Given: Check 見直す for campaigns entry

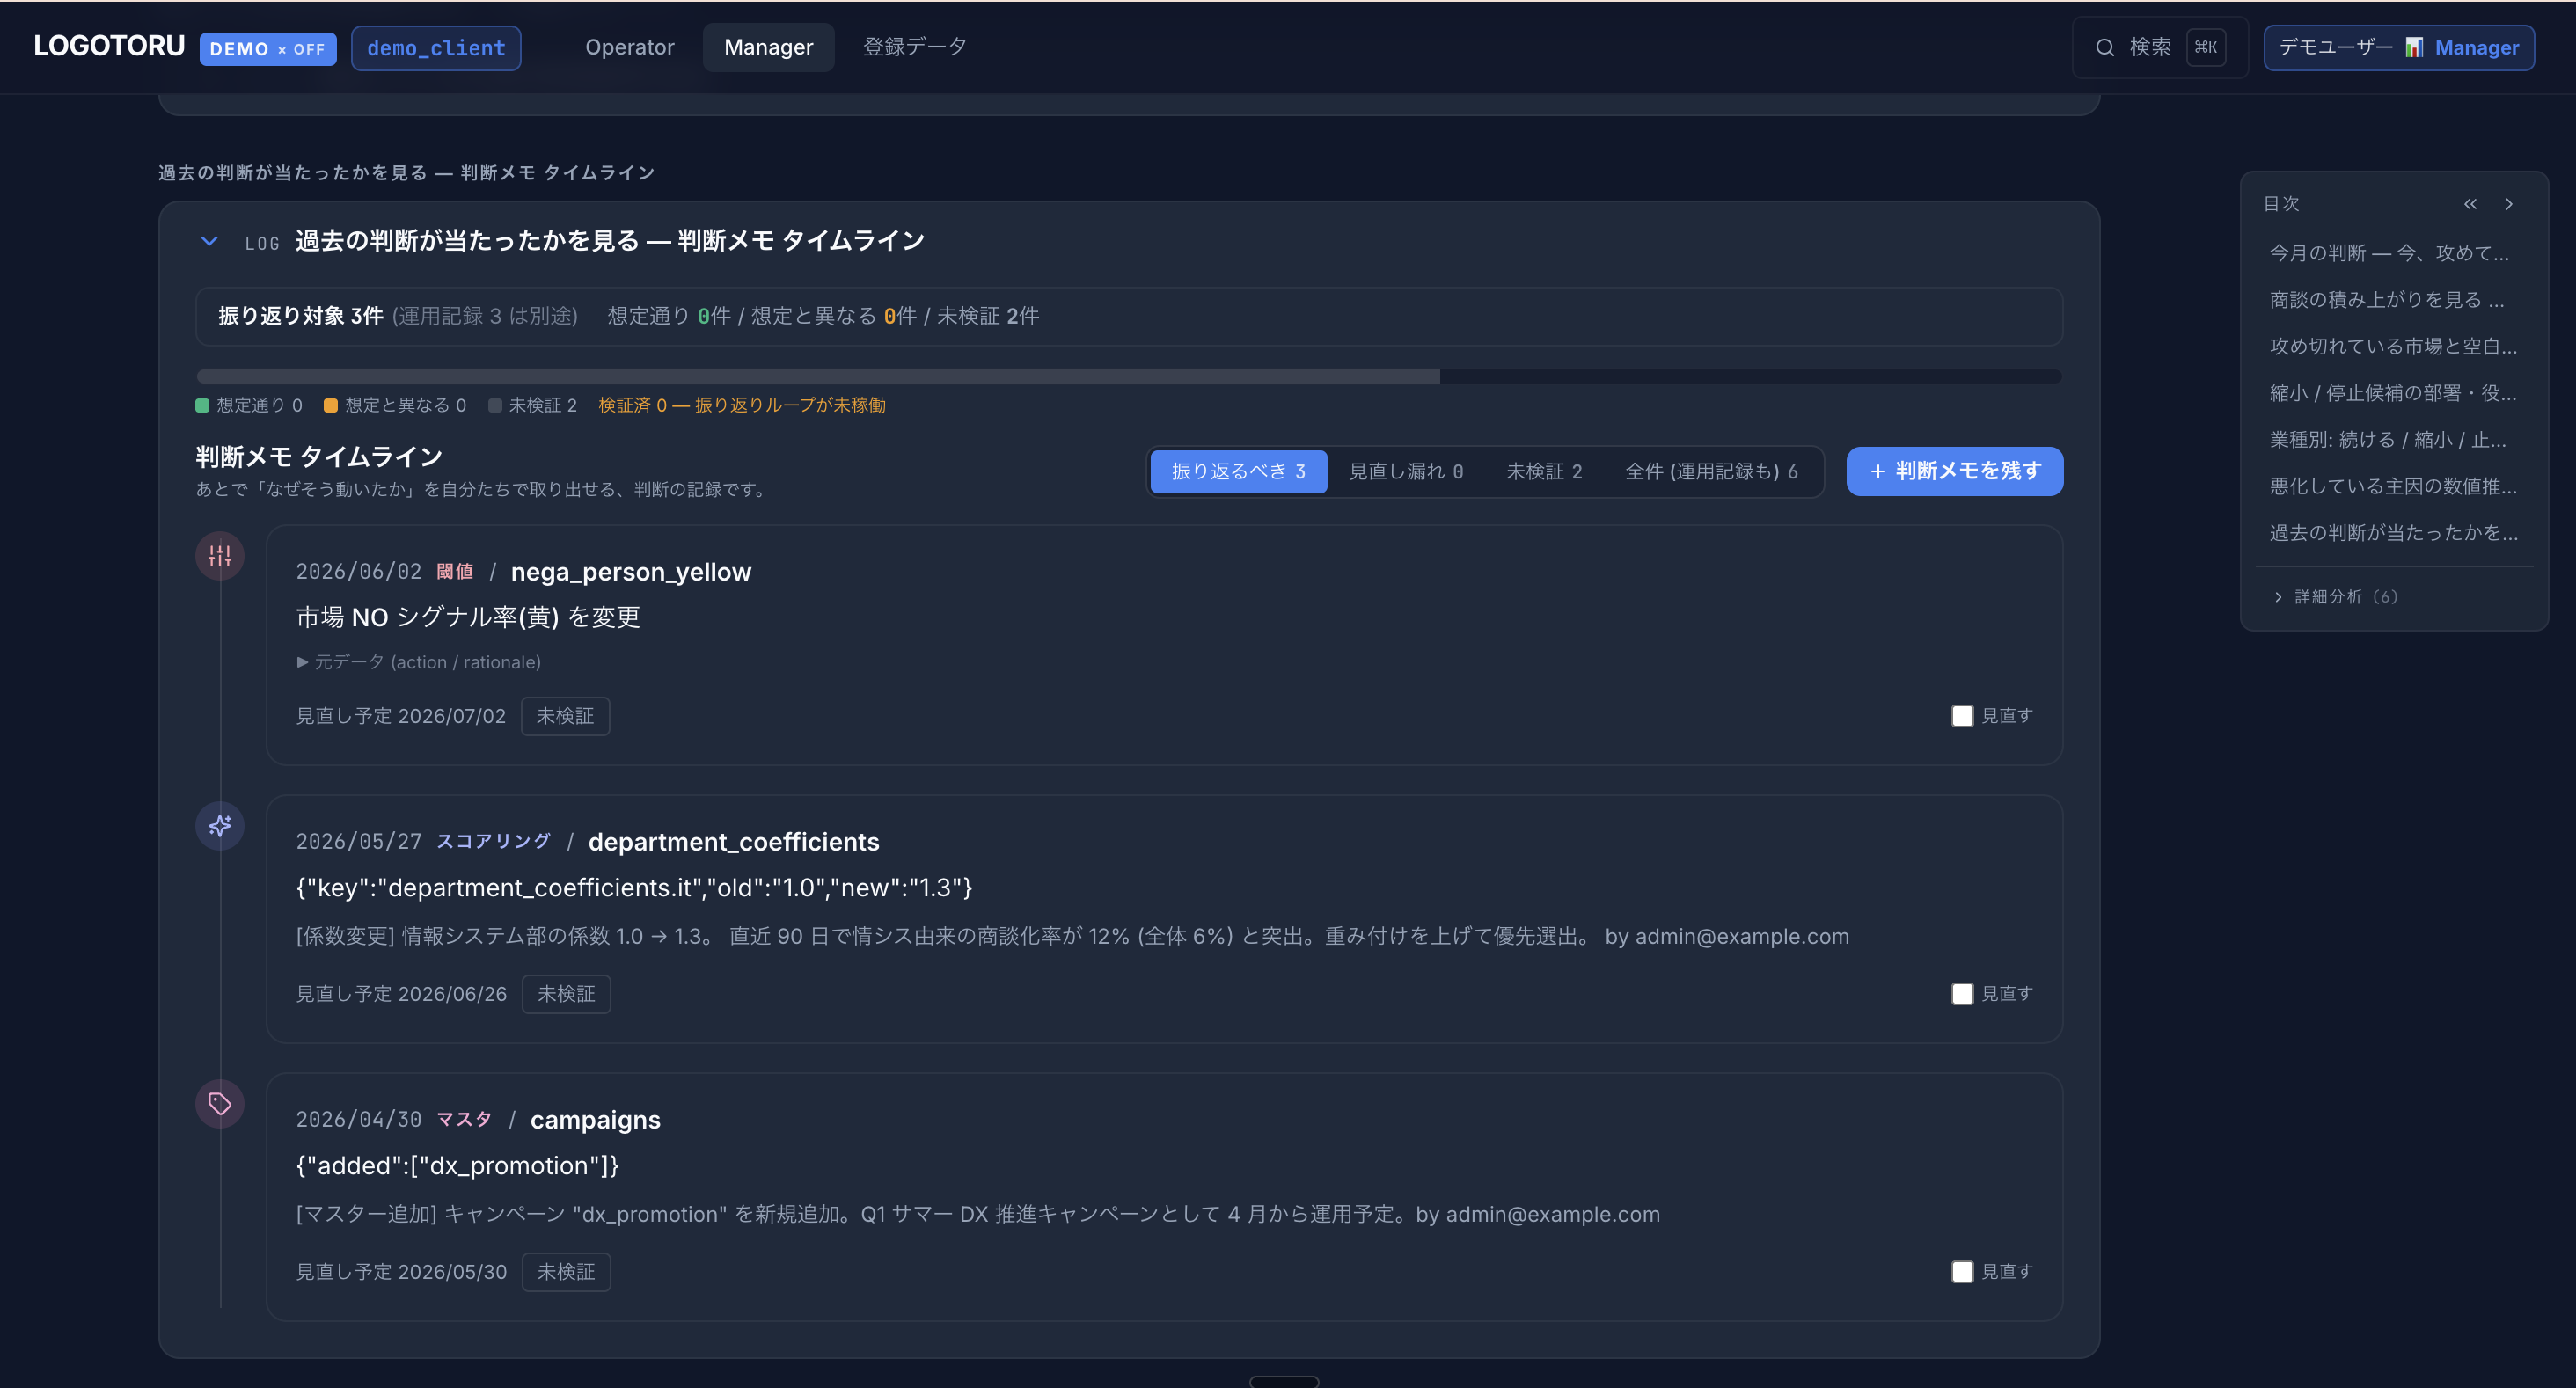Looking at the screenshot, I should (1962, 1272).
